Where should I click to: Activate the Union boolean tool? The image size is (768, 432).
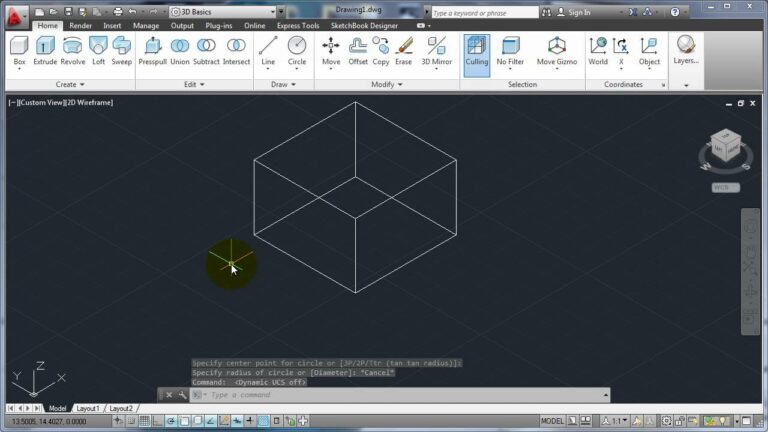pos(180,50)
